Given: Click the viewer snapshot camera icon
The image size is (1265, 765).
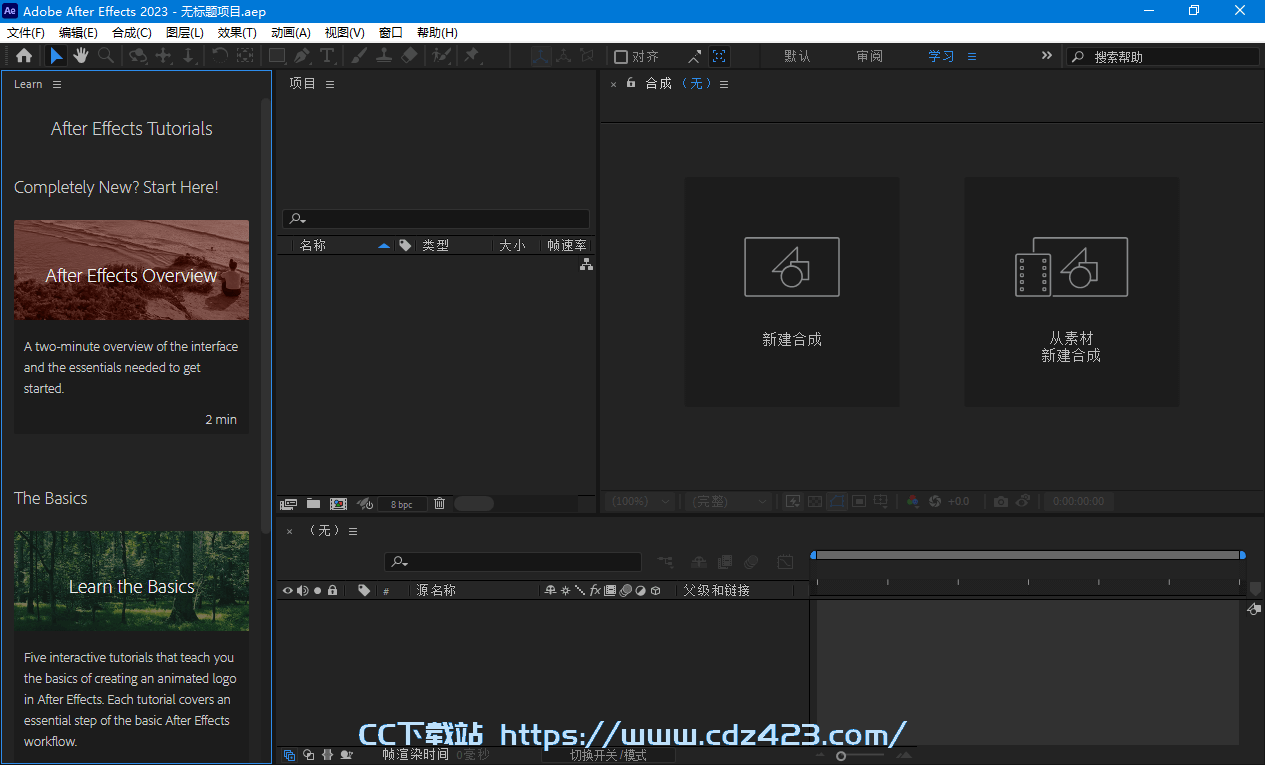Looking at the screenshot, I should [1001, 501].
